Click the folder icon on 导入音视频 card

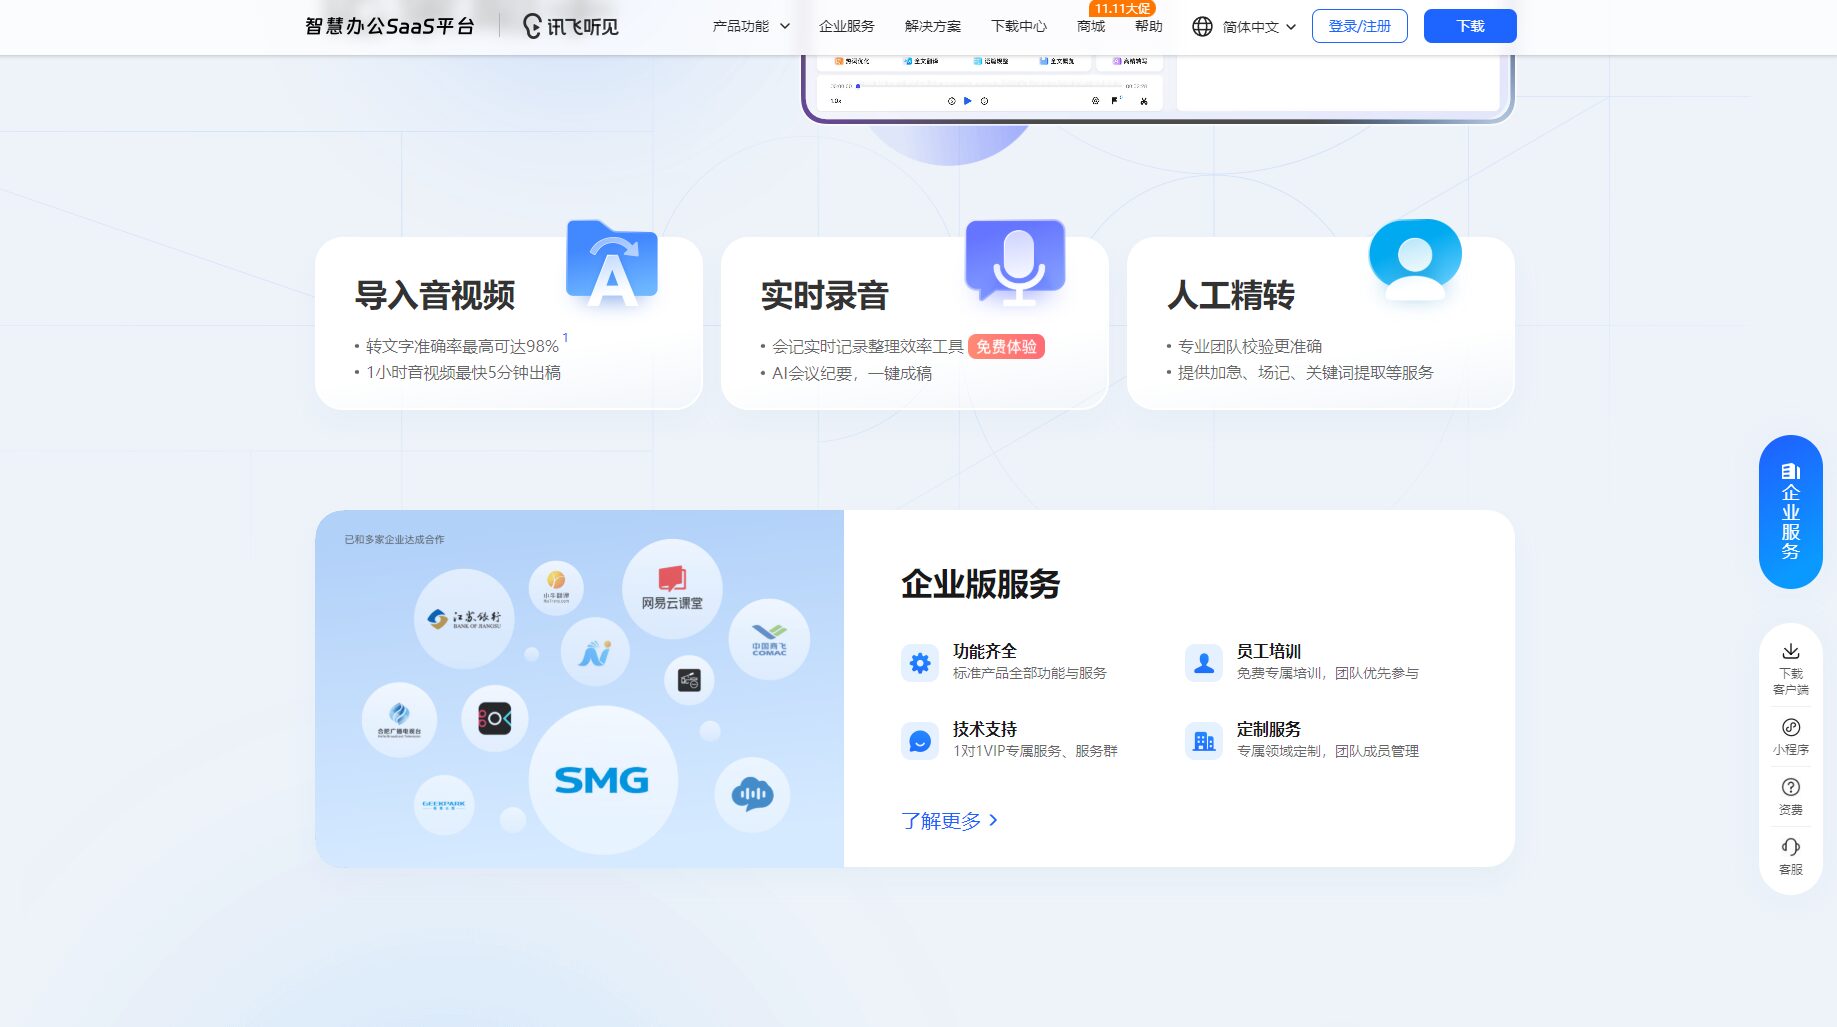point(611,263)
